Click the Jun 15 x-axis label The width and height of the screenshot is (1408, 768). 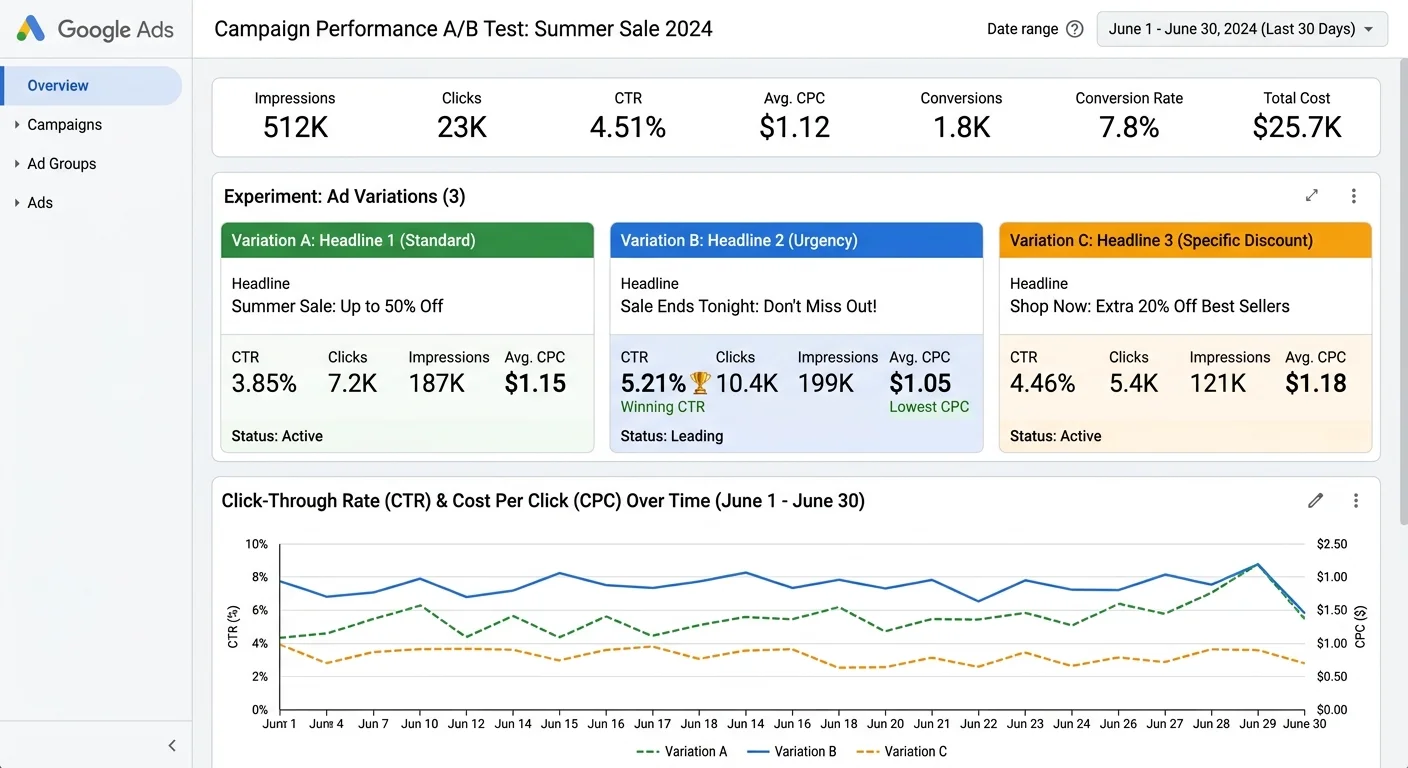pos(559,724)
